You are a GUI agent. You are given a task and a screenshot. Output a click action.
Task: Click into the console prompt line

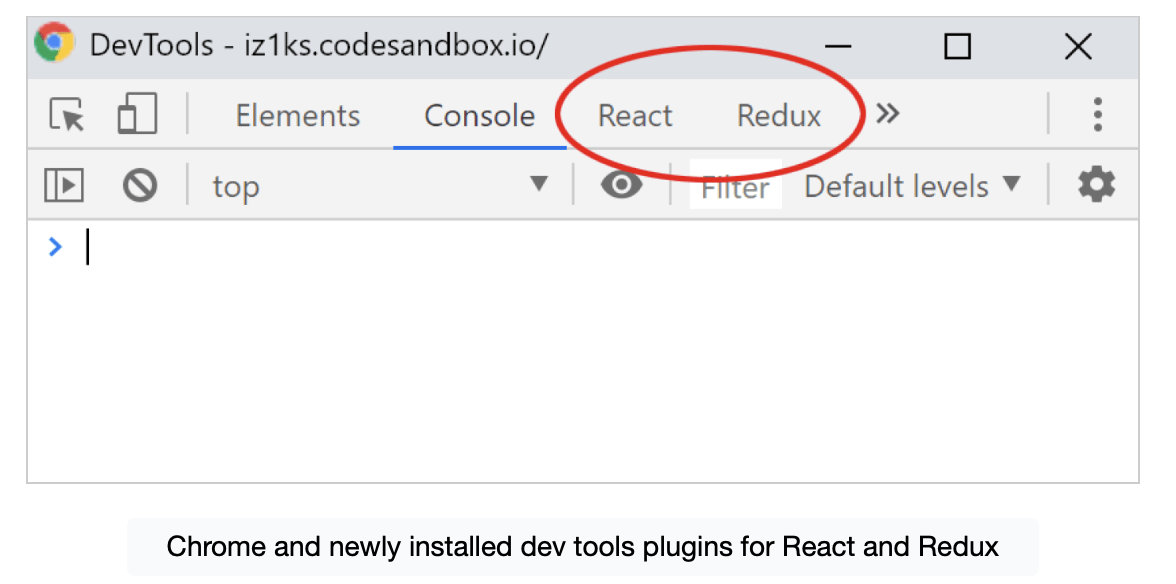point(582,247)
